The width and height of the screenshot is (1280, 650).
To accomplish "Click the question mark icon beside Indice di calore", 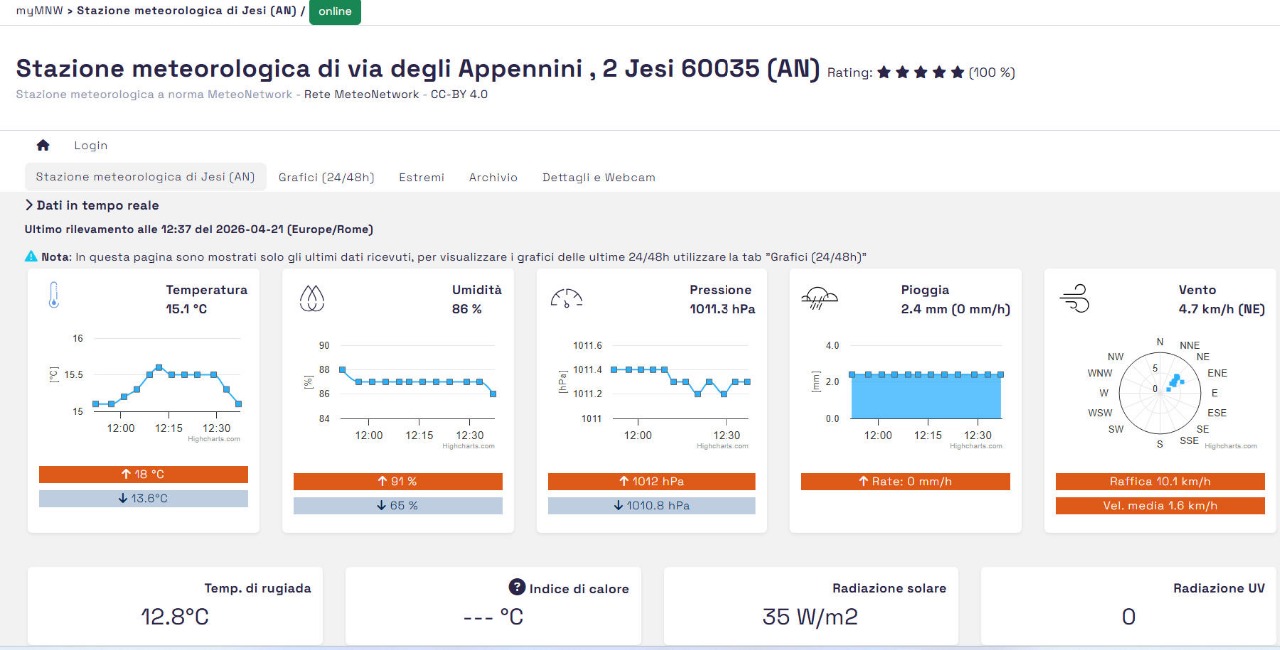I will (x=517, y=587).
